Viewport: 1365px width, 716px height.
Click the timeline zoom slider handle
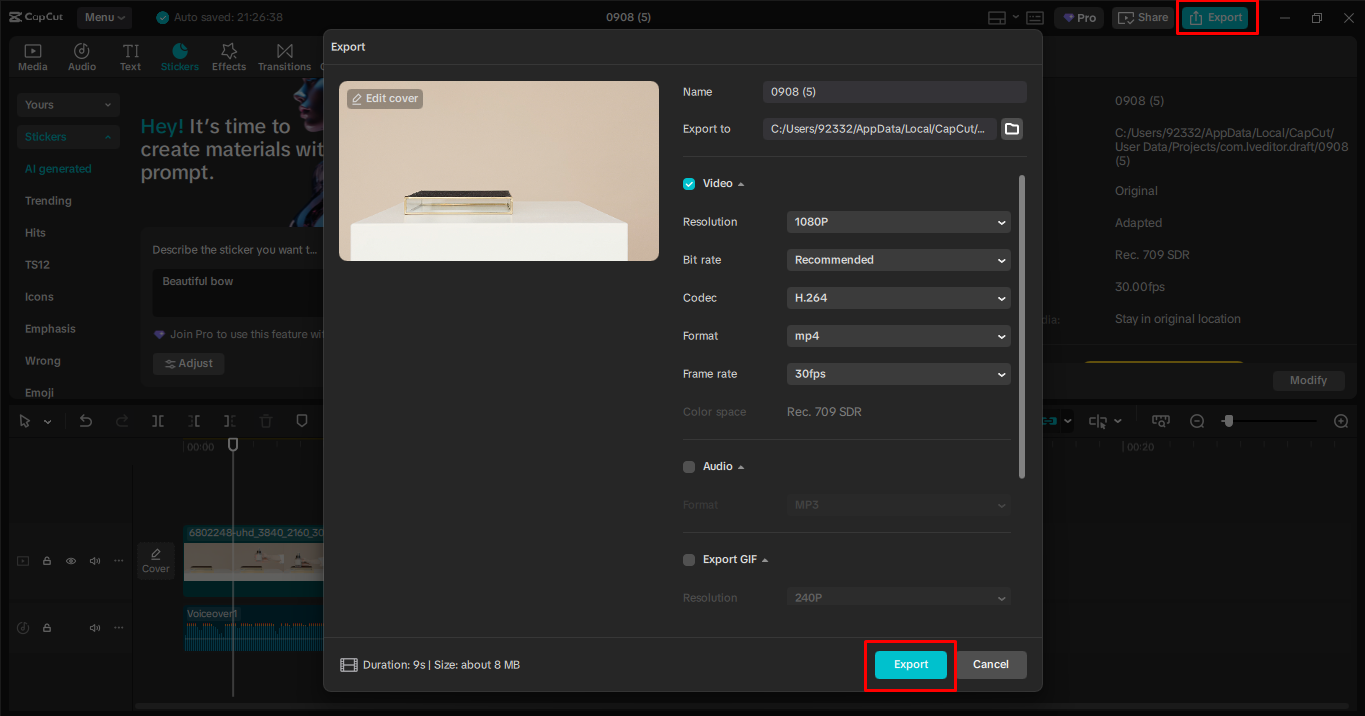(1228, 421)
